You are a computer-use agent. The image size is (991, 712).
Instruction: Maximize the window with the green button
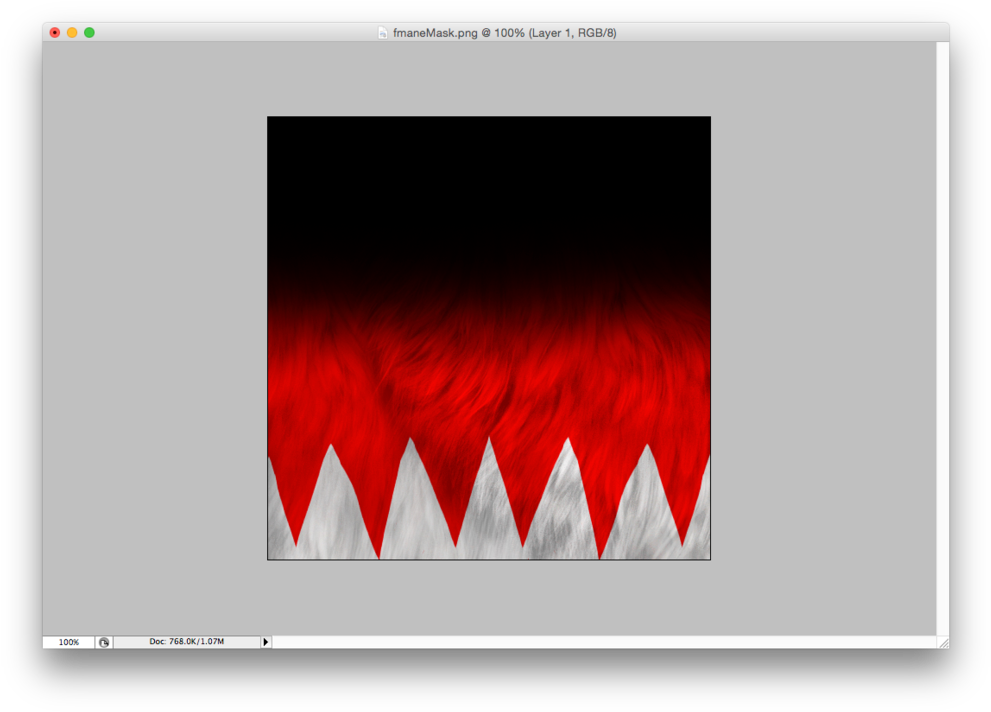[x=90, y=32]
